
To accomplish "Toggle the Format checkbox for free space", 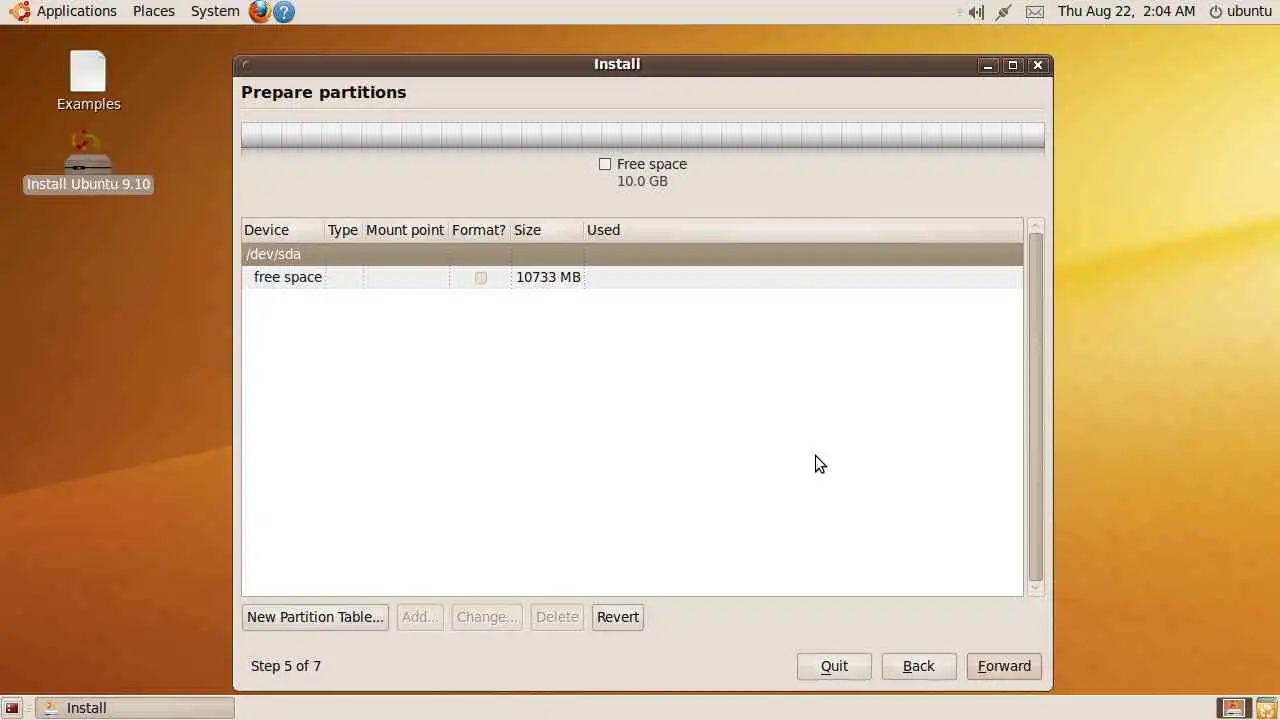I will (481, 278).
